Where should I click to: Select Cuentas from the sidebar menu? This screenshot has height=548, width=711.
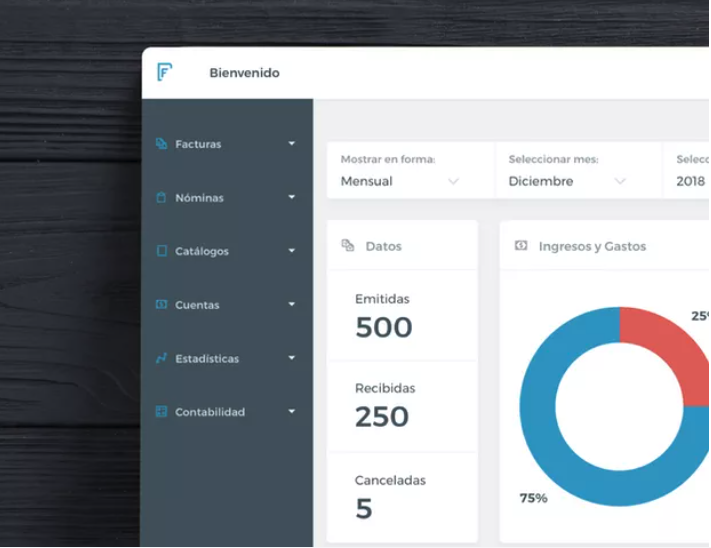197,305
